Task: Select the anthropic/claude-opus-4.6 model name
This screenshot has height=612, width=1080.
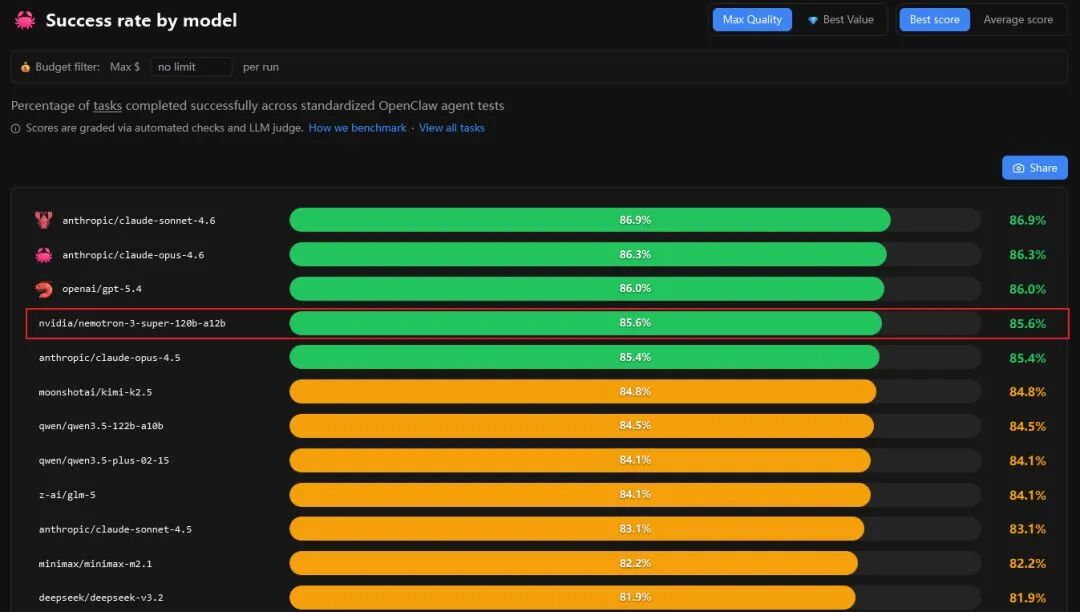Action: (133, 255)
